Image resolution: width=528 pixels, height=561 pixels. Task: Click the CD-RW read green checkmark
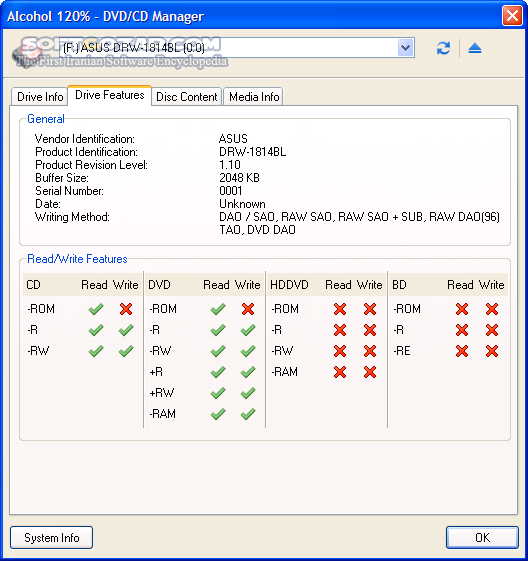click(96, 351)
